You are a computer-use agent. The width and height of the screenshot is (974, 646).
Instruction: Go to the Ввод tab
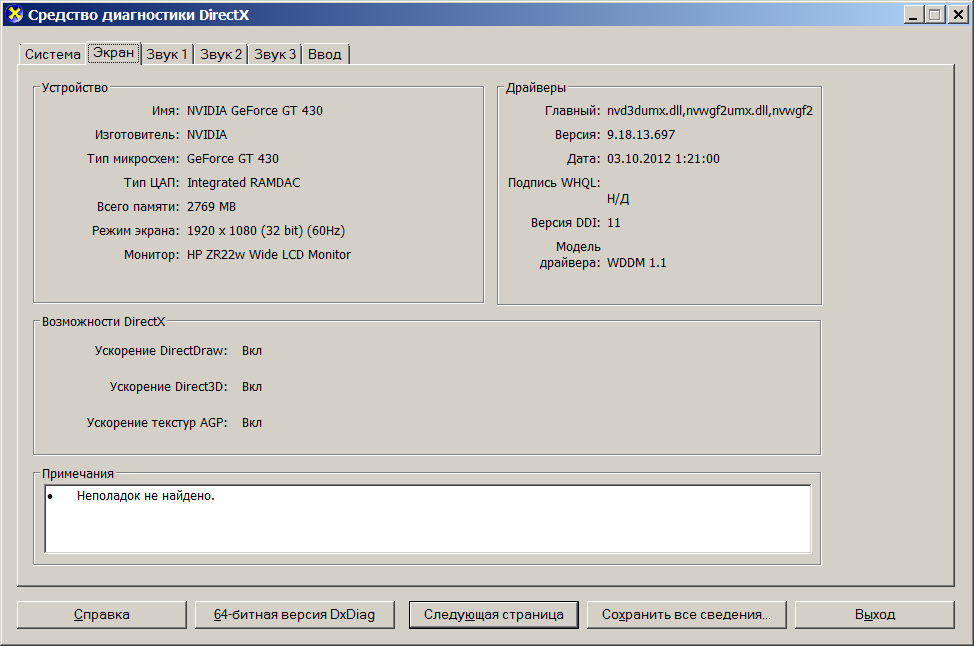325,55
